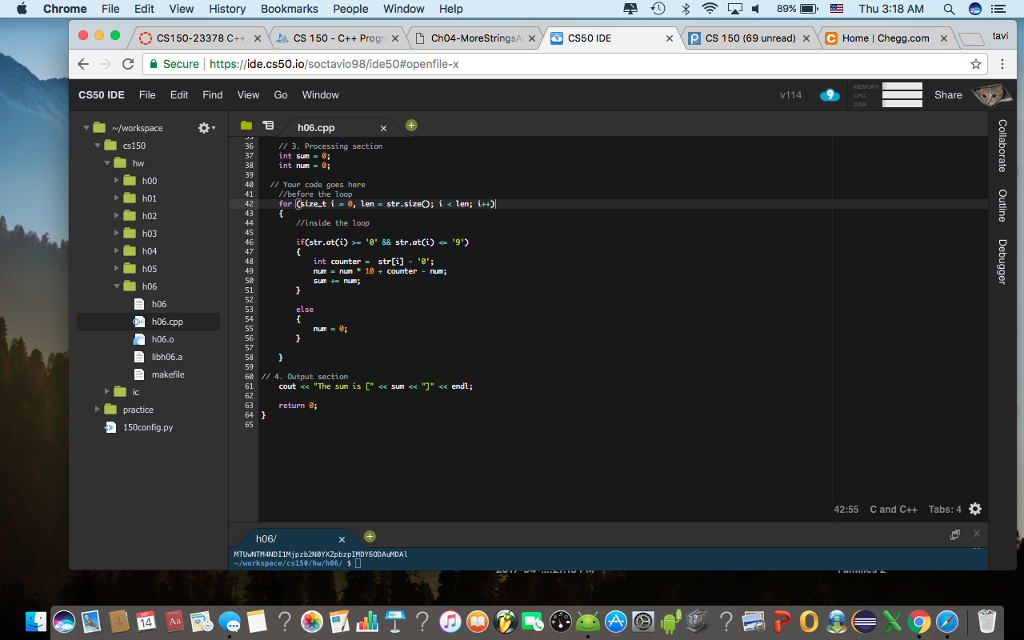Open the CS50 IDE File menu
This screenshot has width=1024, height=640.
pos(147,95)
